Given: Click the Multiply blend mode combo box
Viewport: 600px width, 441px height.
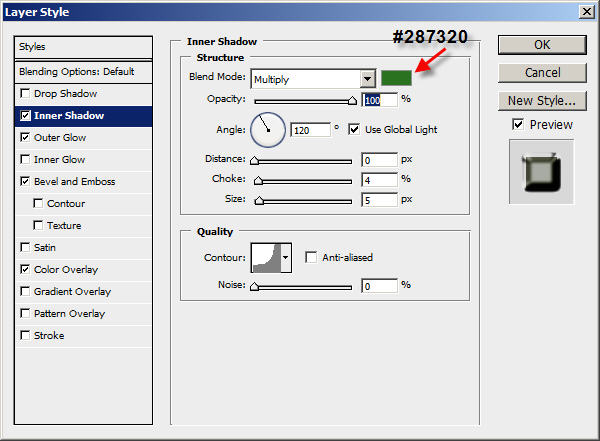Looking at the screenshot, I should (313, 79).
